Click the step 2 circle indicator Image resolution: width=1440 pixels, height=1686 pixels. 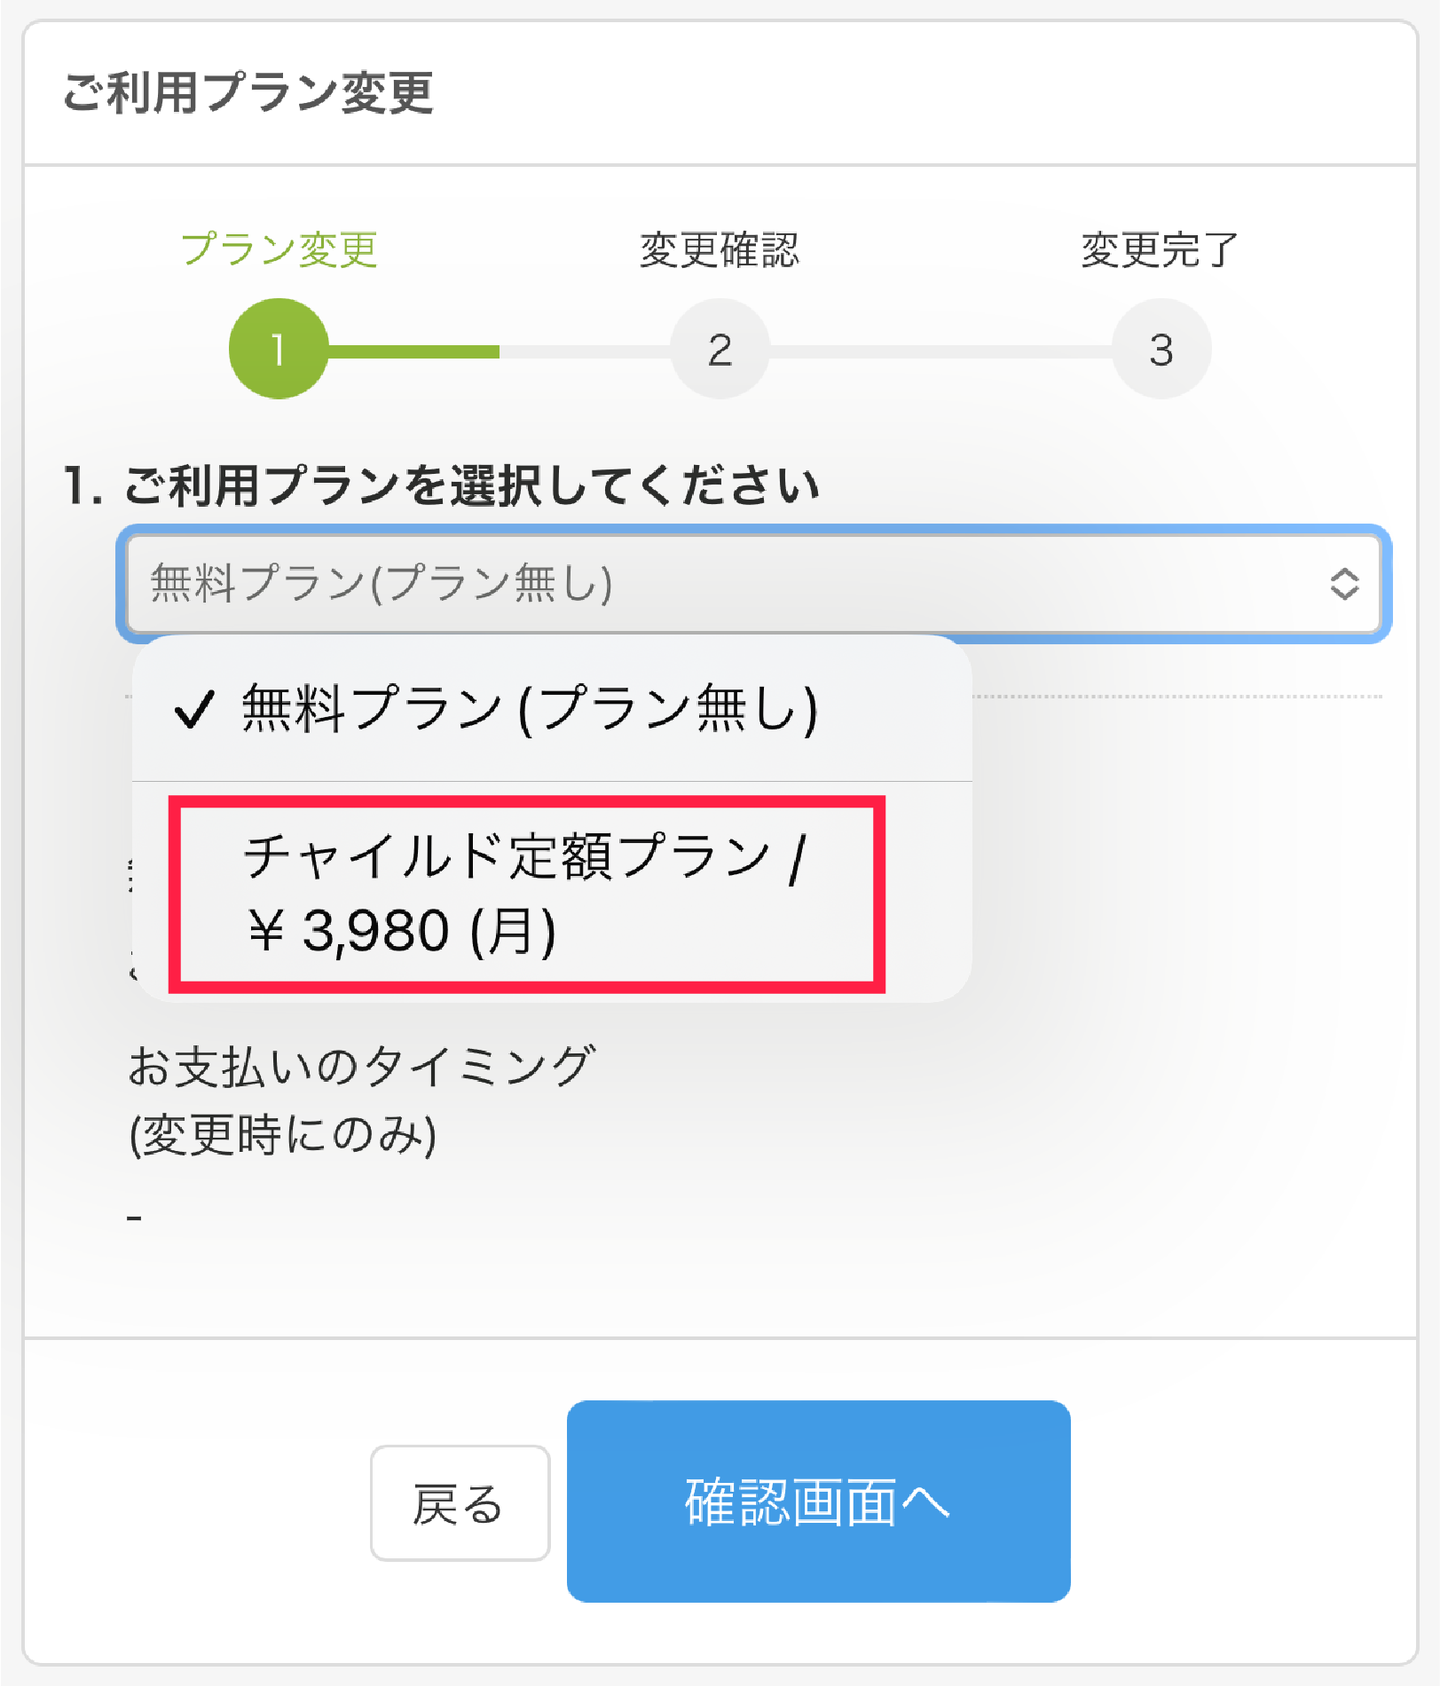pyautogui.click(x=720, y=349)
